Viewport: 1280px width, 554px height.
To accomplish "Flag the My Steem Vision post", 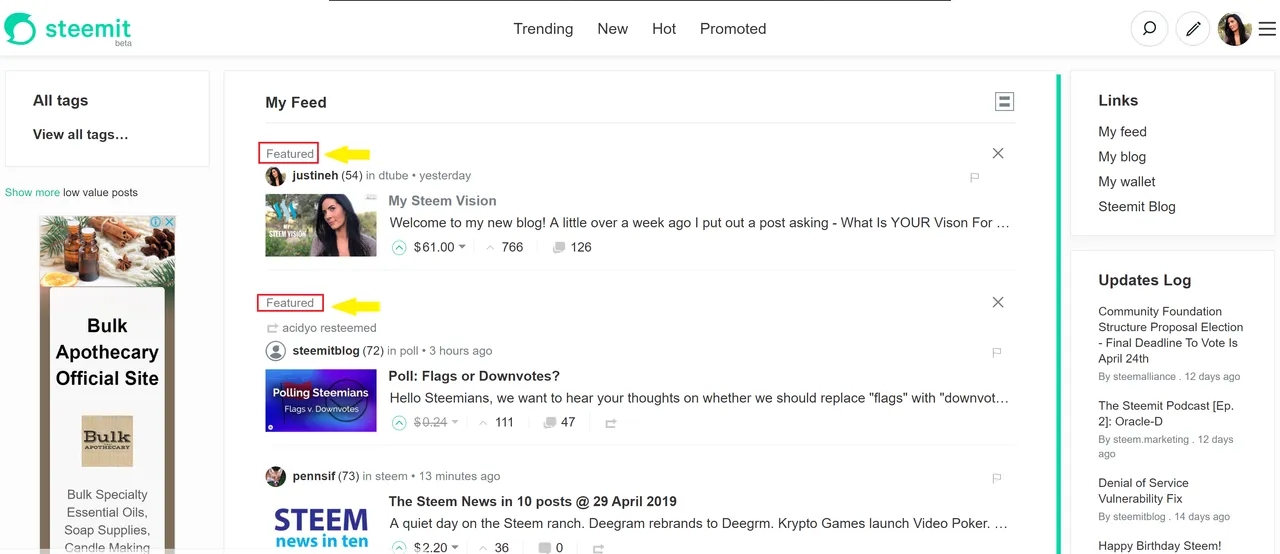I will [x=975, y=177].
